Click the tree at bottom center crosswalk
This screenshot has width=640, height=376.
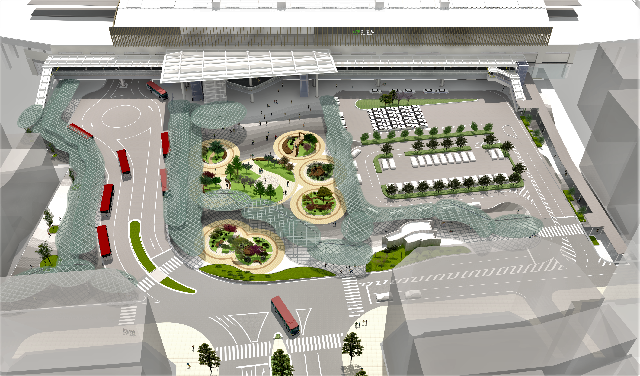282,363
